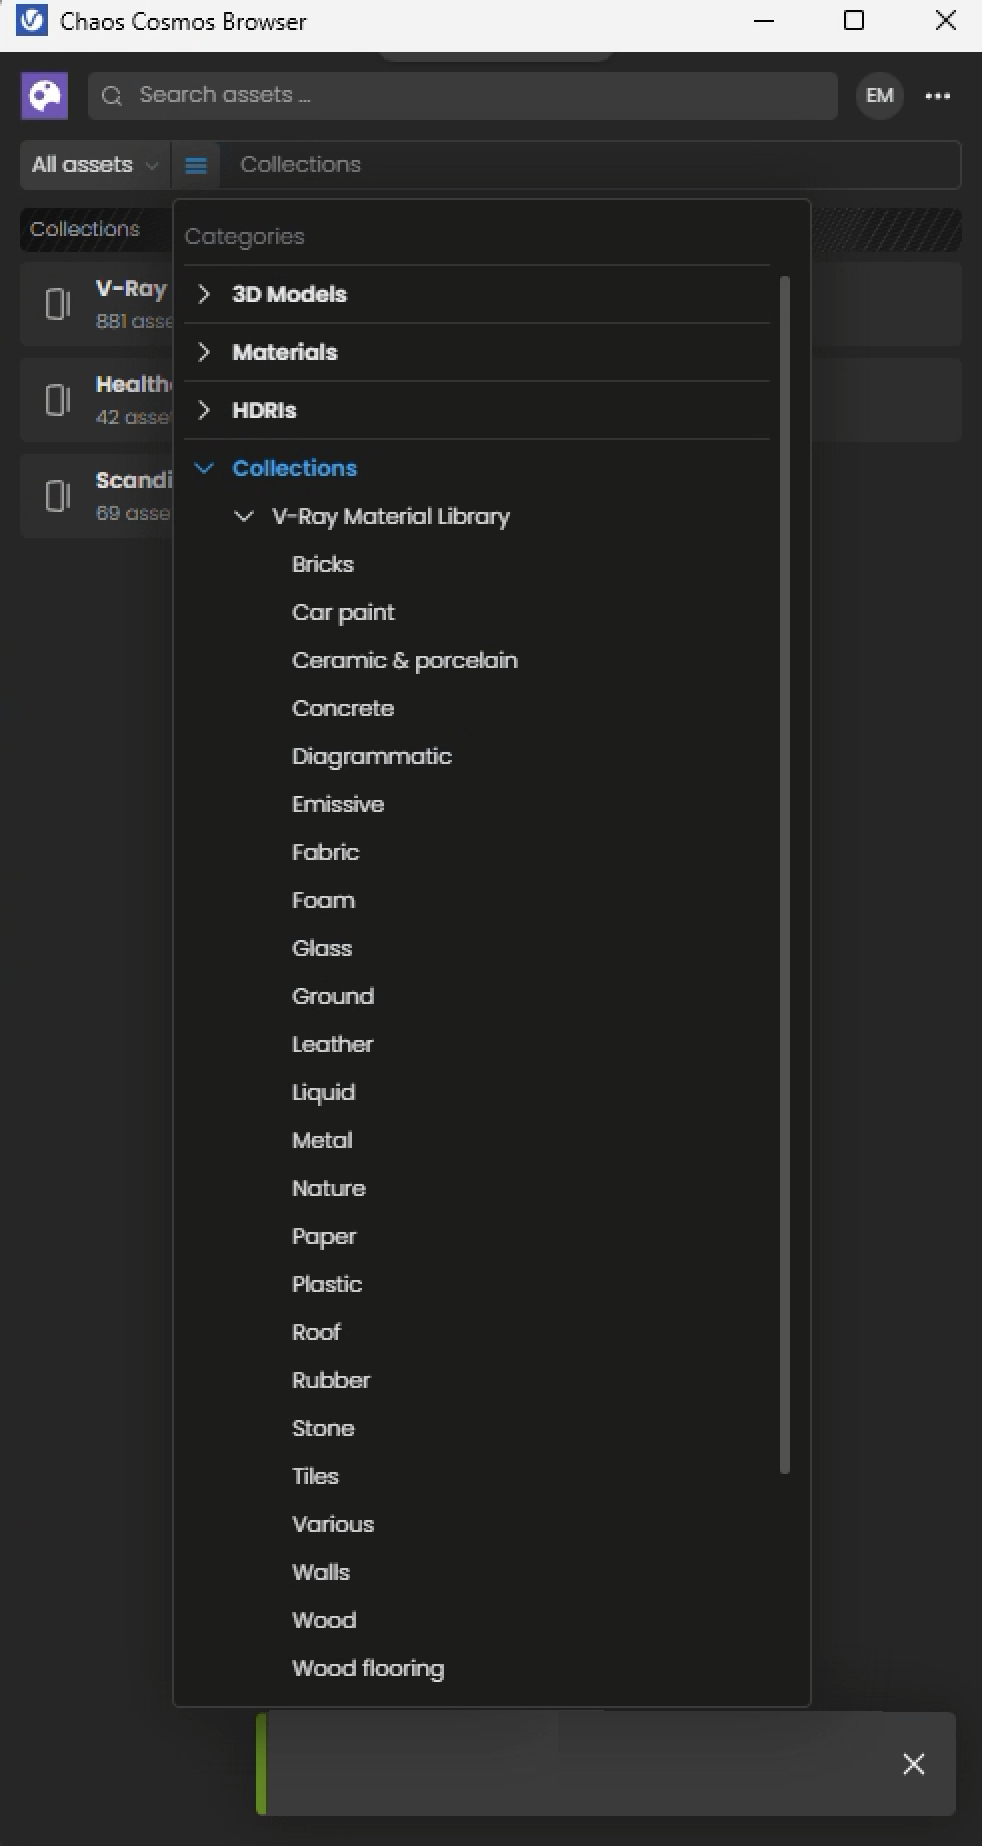This screenshot has width=982, height=1846.
Task: Click the Scandinavian collection card icon
Action: pos(58,496)
